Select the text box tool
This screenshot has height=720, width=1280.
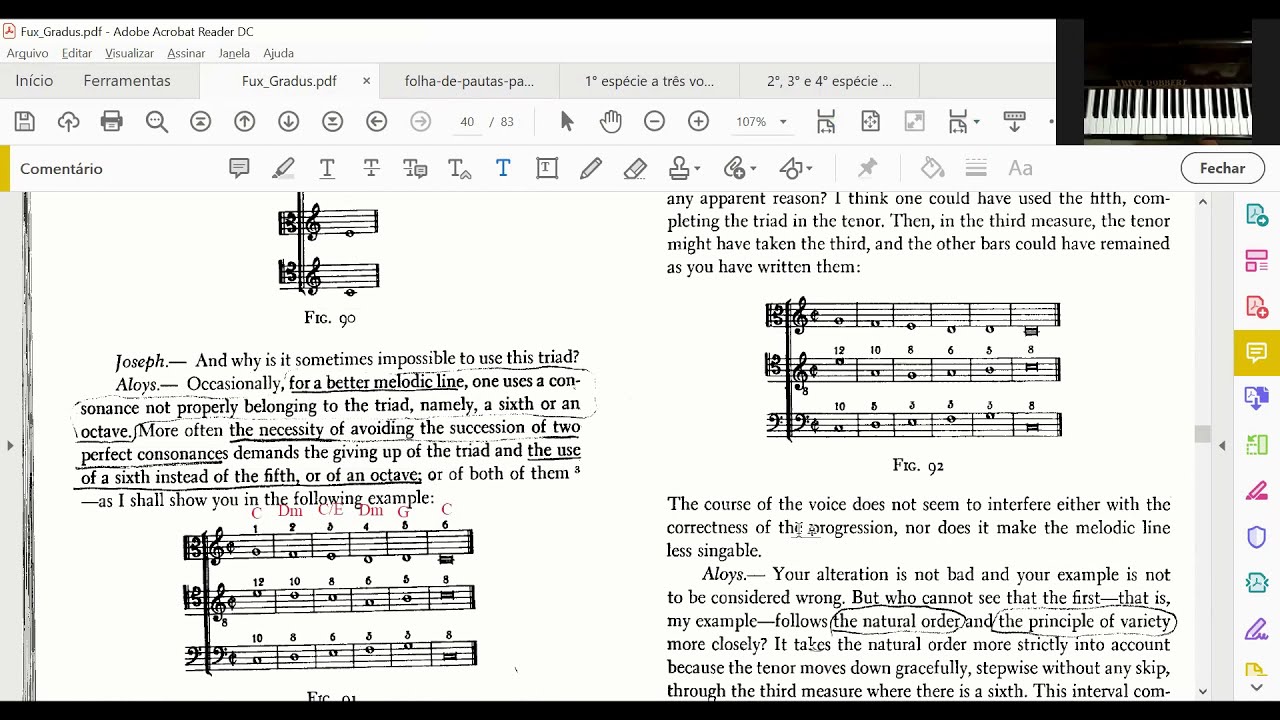pyautogui.click(x=547, y=168)
